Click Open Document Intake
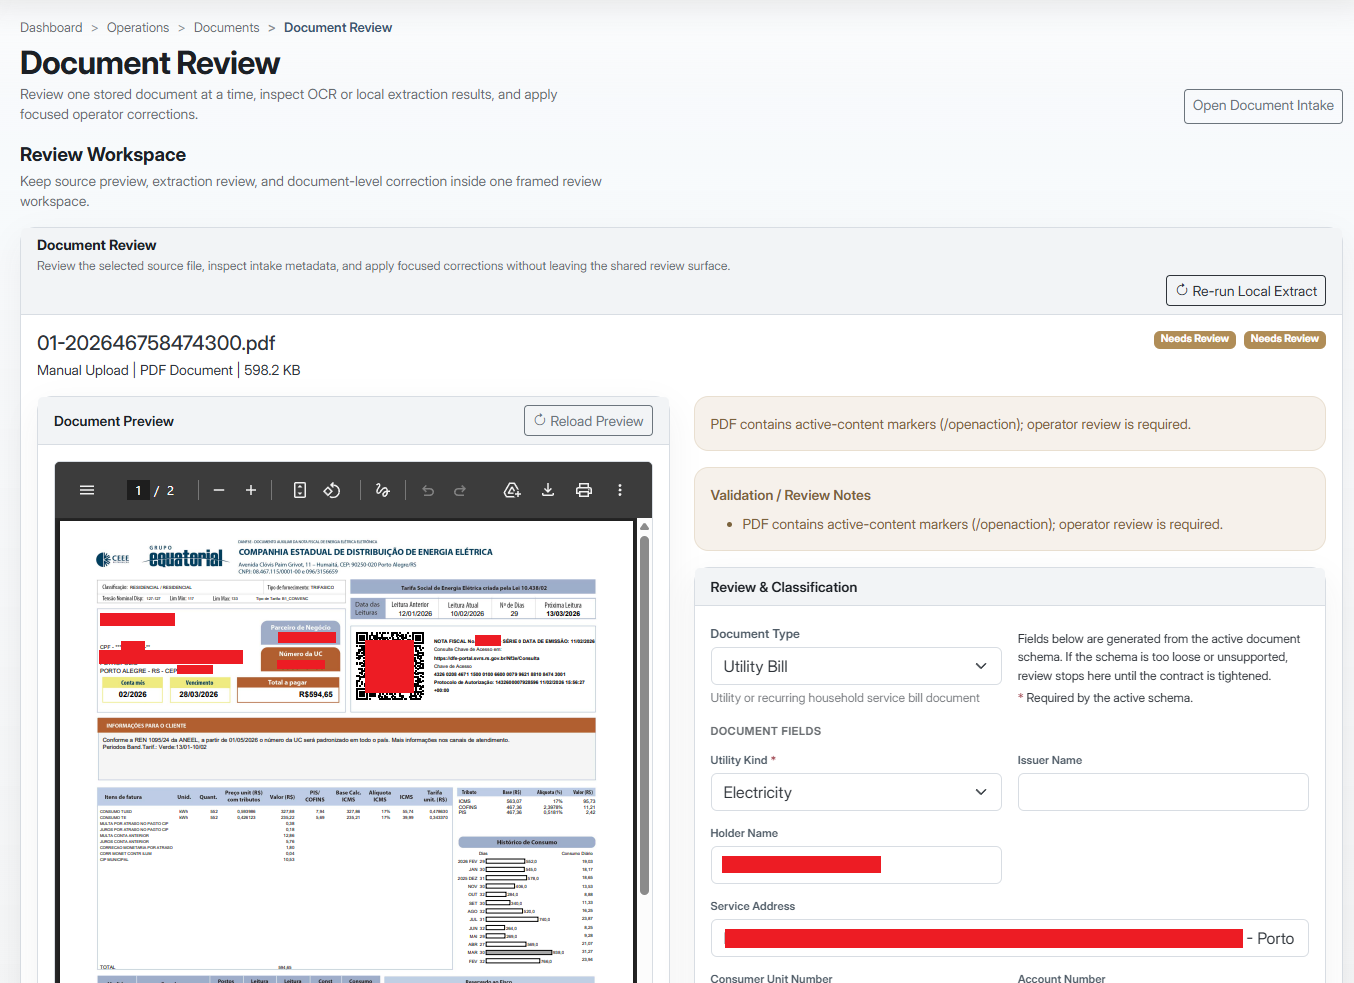Viewport: 1354px width, 983px height. click(1262, 105)
